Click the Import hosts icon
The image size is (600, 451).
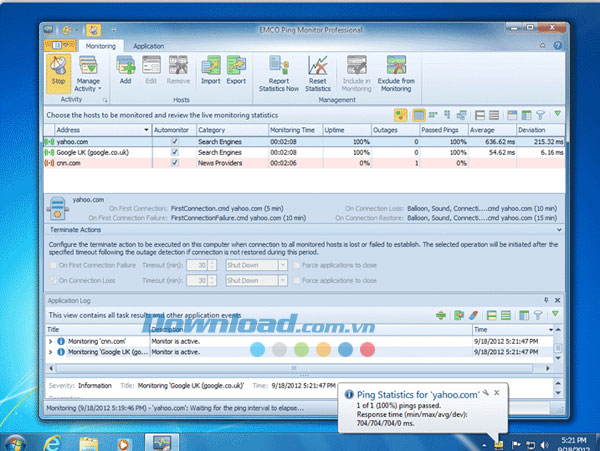(x=210, y=69)
